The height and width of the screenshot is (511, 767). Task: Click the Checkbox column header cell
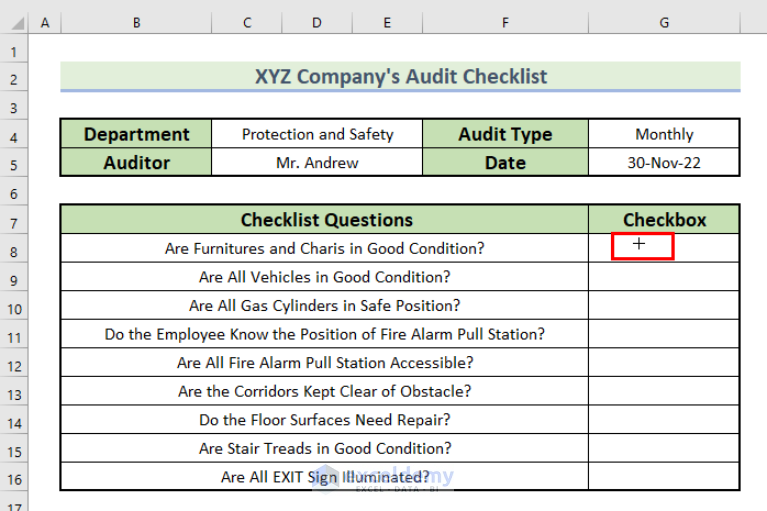click(664, 220)
